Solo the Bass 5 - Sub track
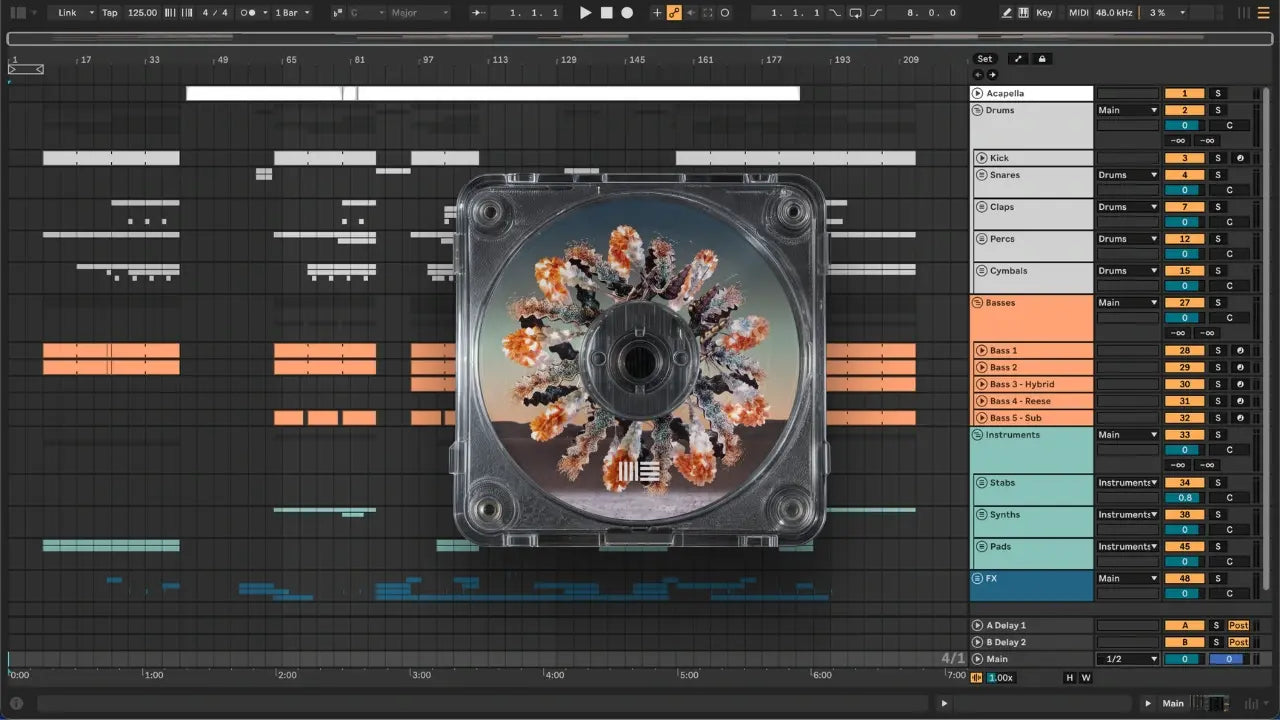Viewport: 1280px width, 720px height. [1218, 418]
